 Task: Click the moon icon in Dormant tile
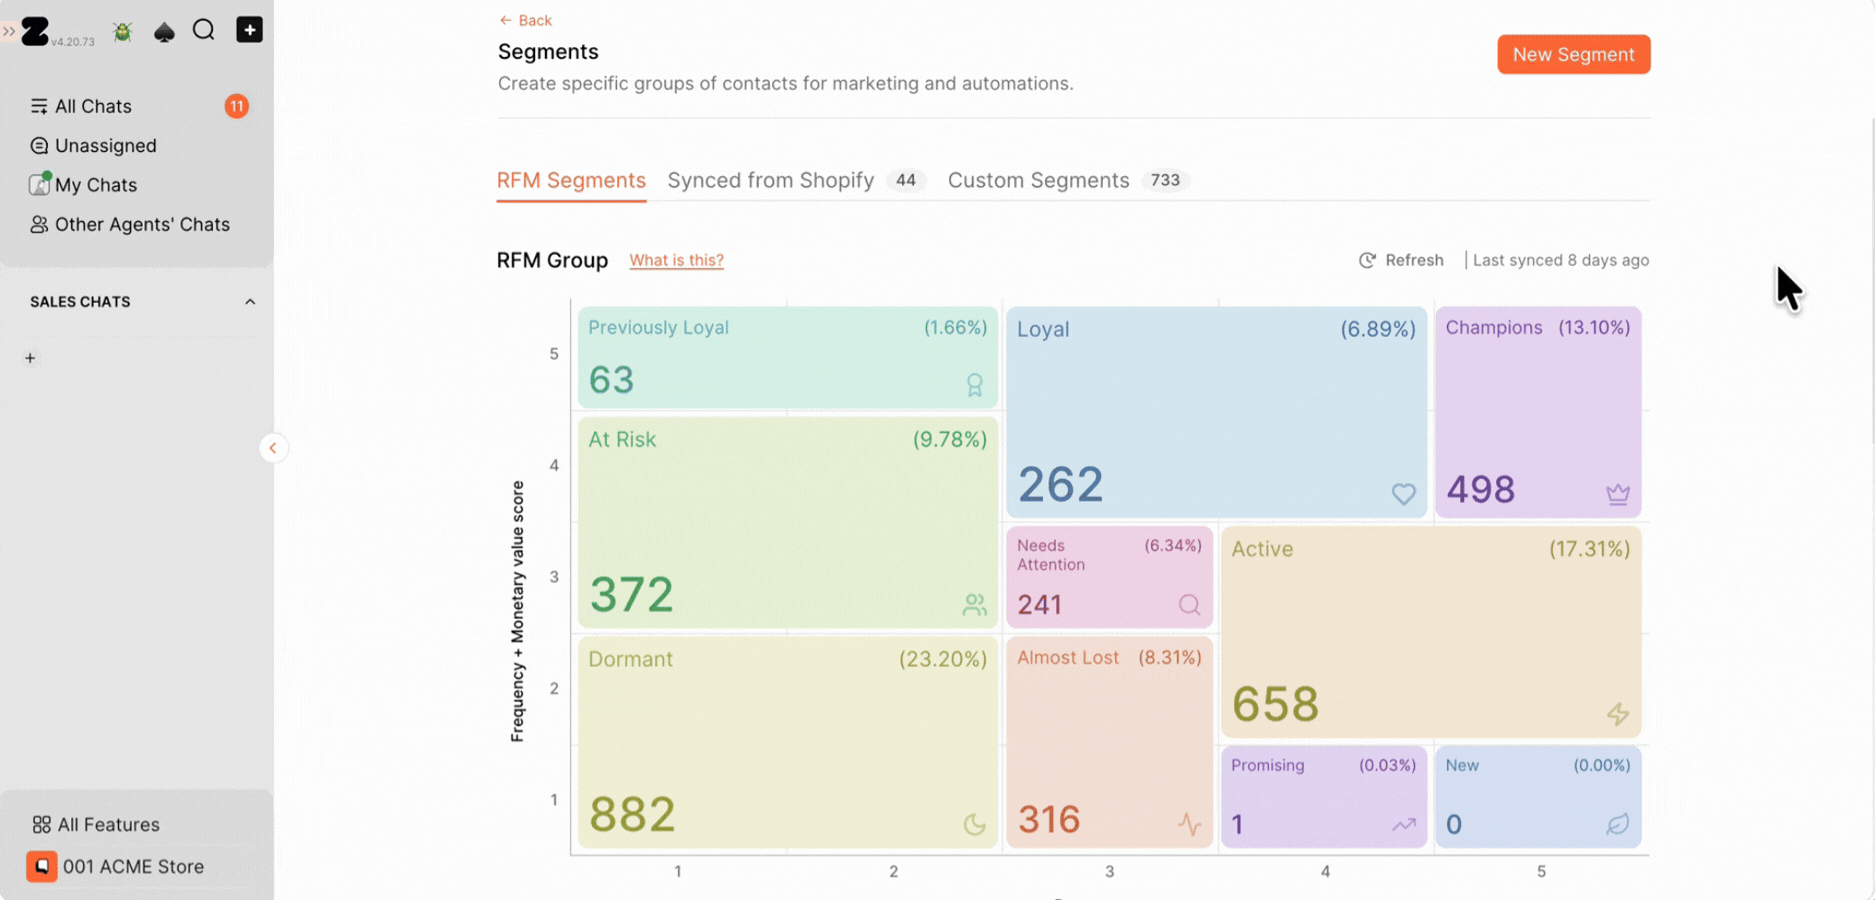(974, 824)
